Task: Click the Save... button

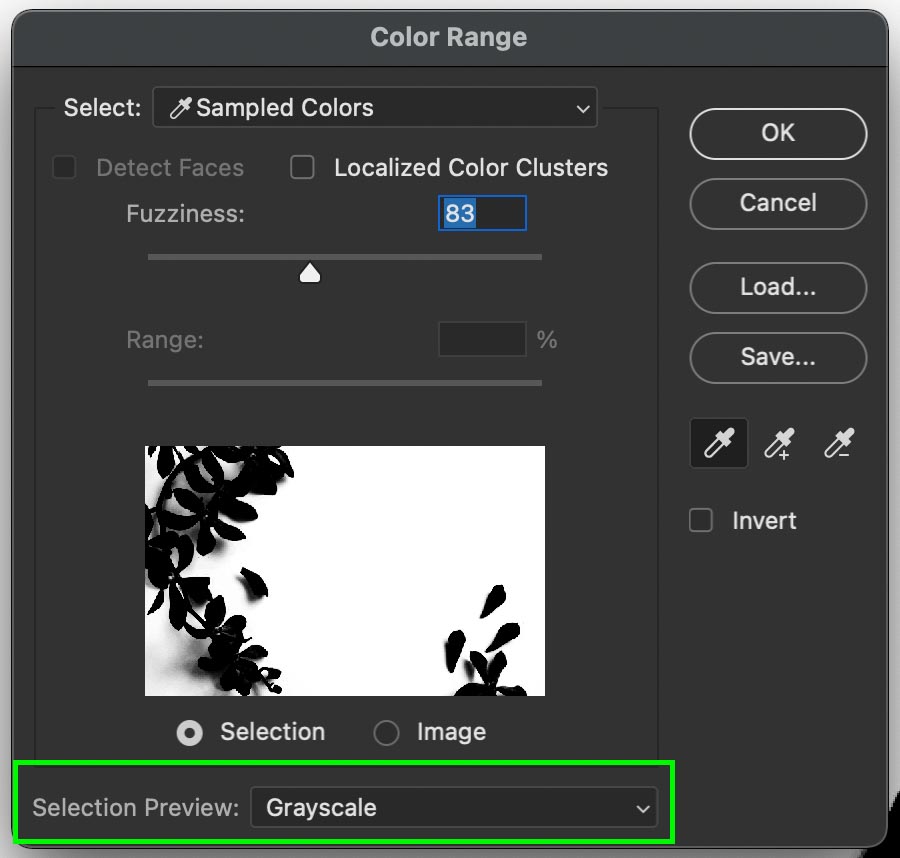Action: click(x=778, y=358)
